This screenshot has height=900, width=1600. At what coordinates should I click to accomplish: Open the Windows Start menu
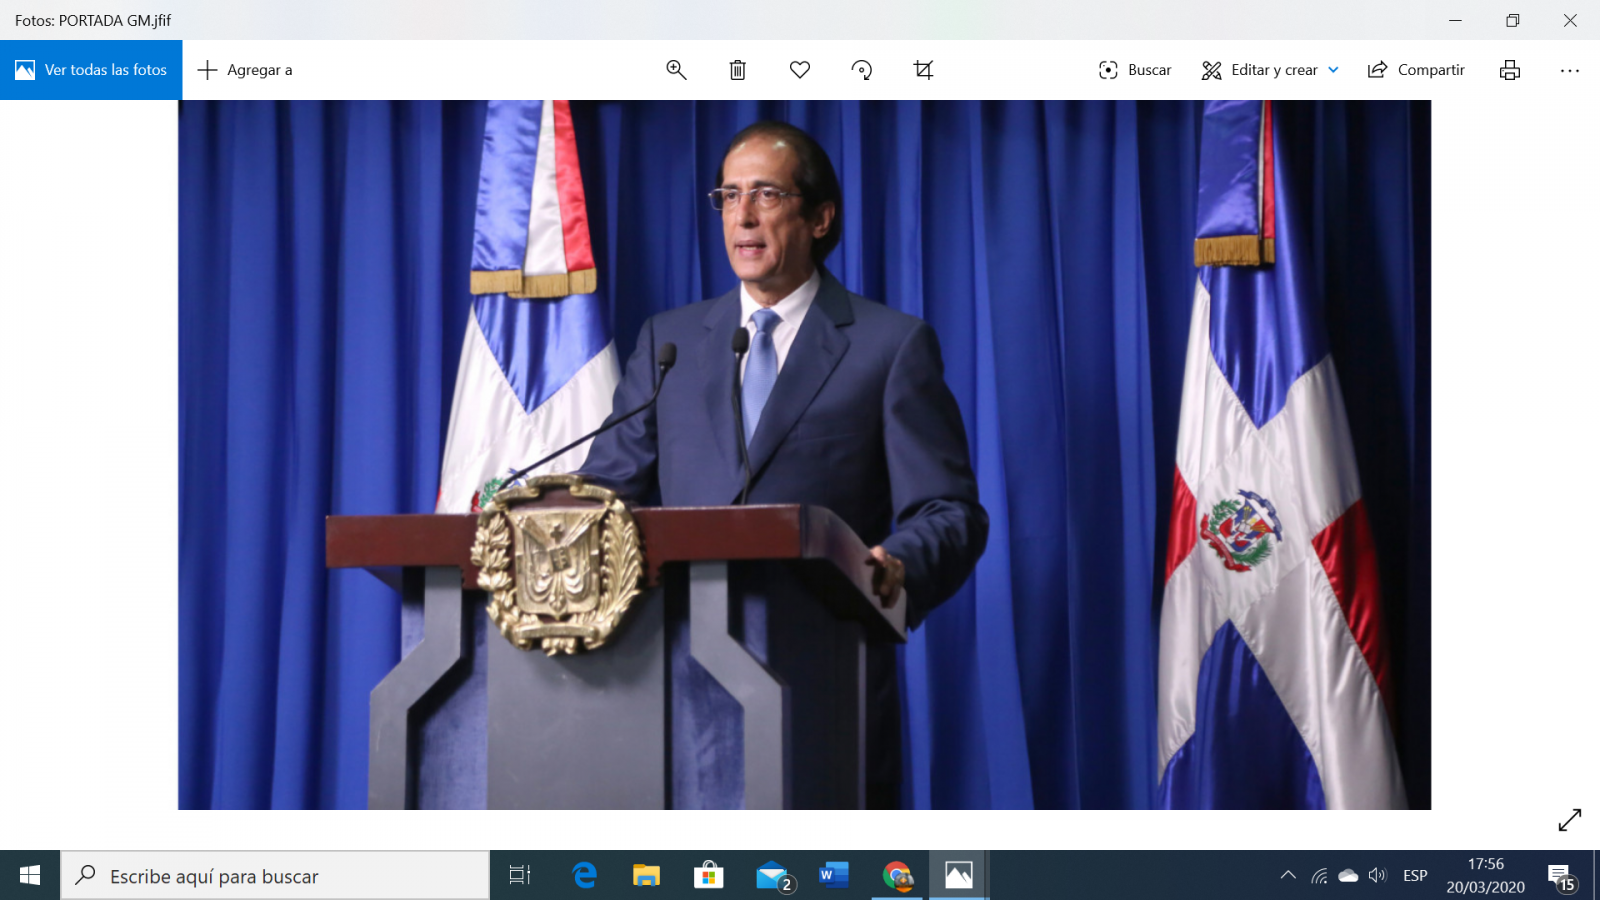(30, 876)
